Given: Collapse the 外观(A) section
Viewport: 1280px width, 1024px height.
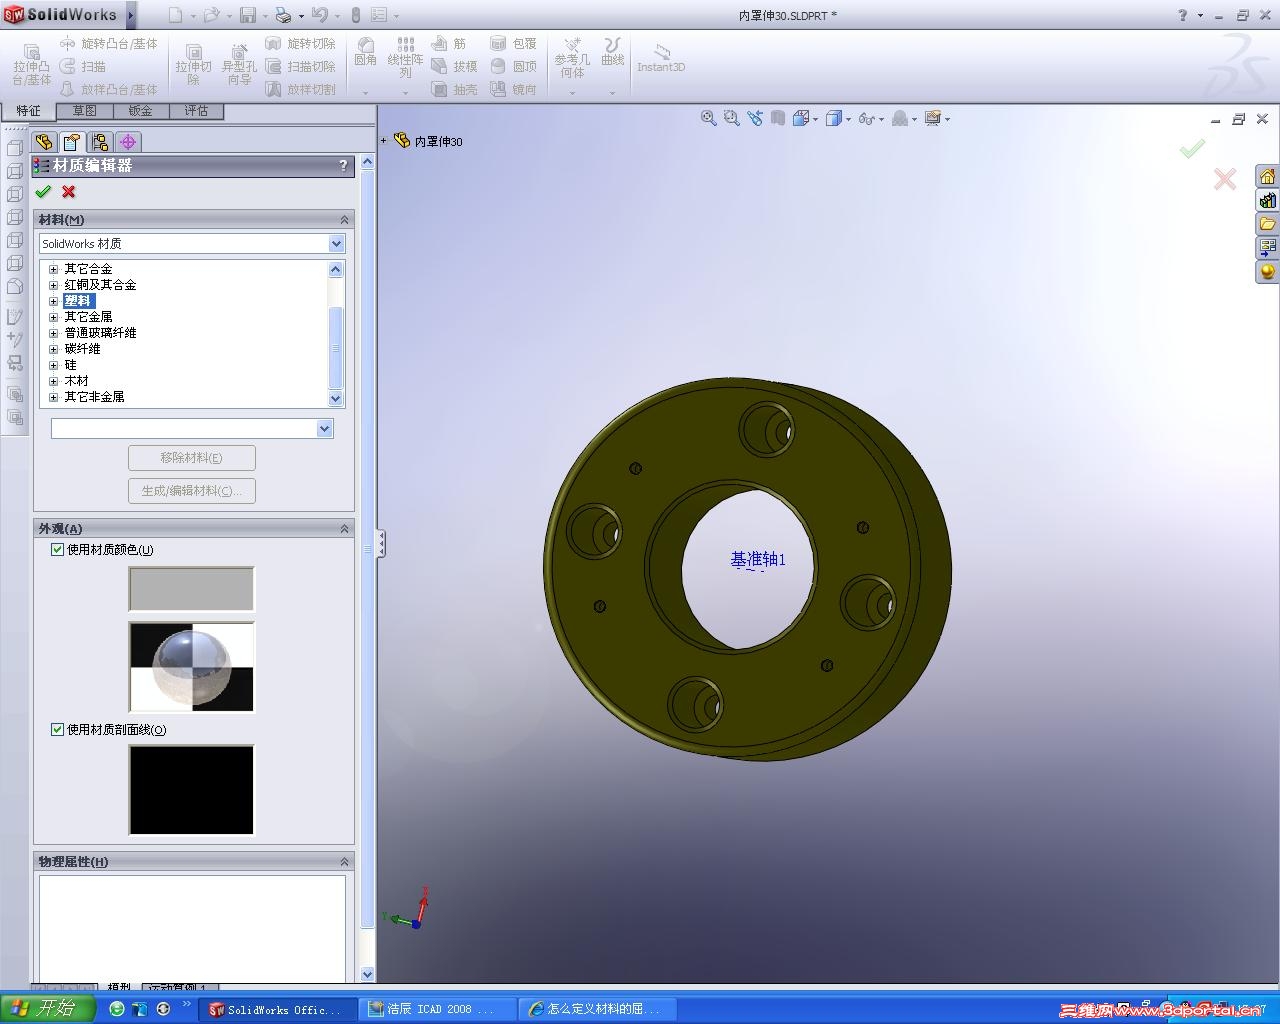Looking at the screenshot, I should [345, 529].
